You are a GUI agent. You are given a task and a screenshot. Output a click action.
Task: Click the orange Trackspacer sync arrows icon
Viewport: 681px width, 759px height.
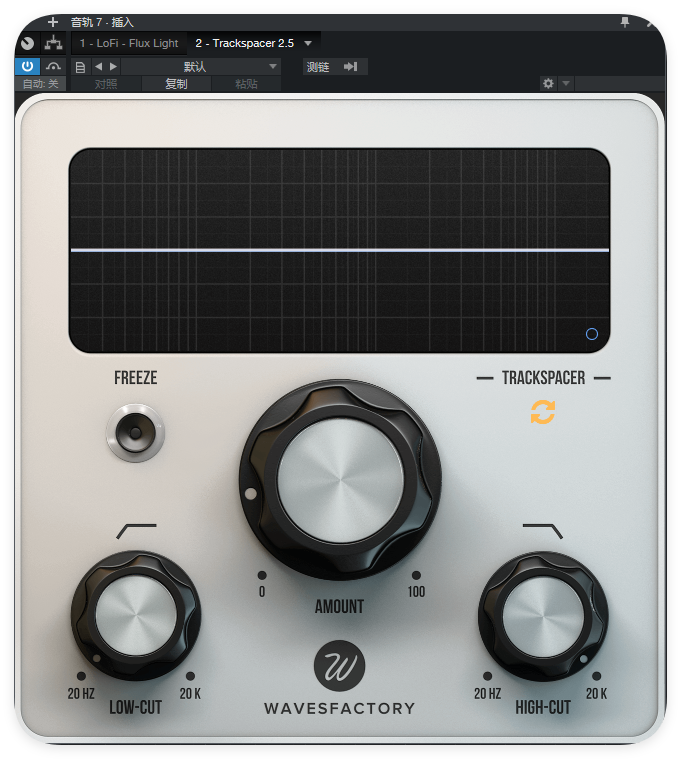click(543, 412)
